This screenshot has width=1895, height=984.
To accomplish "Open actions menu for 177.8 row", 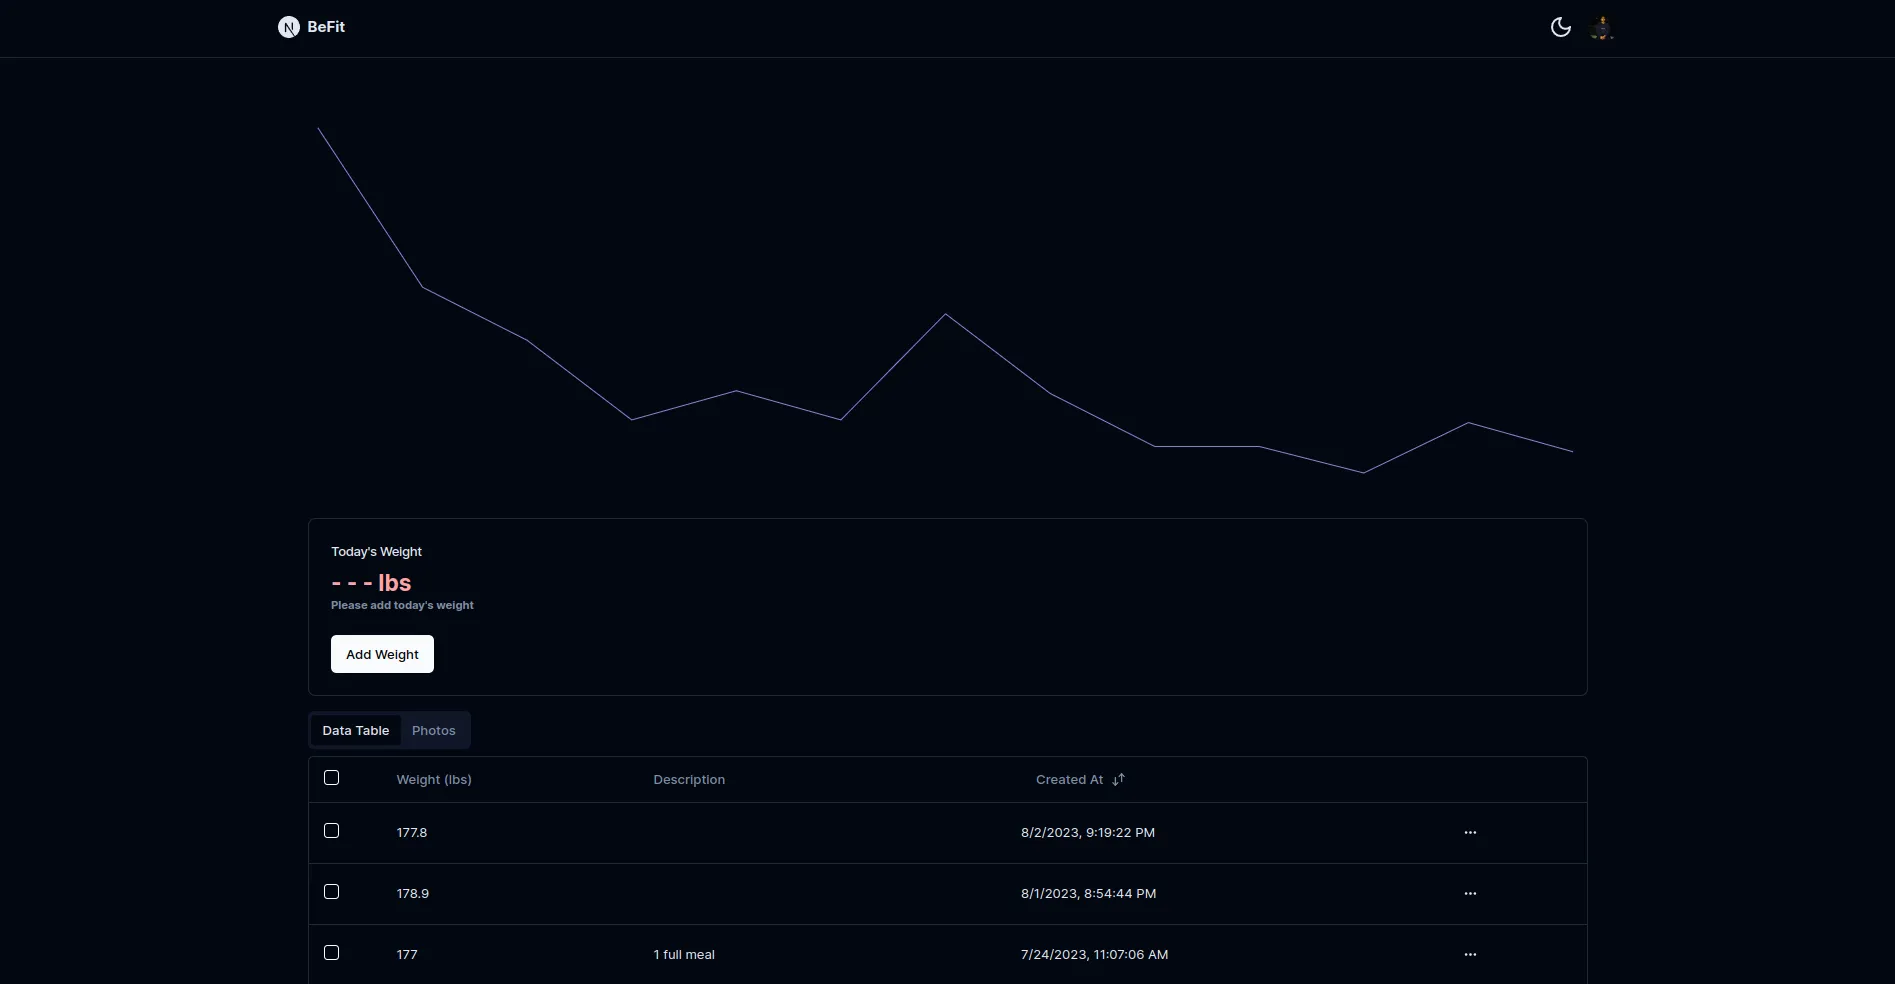I will 1470,832.
